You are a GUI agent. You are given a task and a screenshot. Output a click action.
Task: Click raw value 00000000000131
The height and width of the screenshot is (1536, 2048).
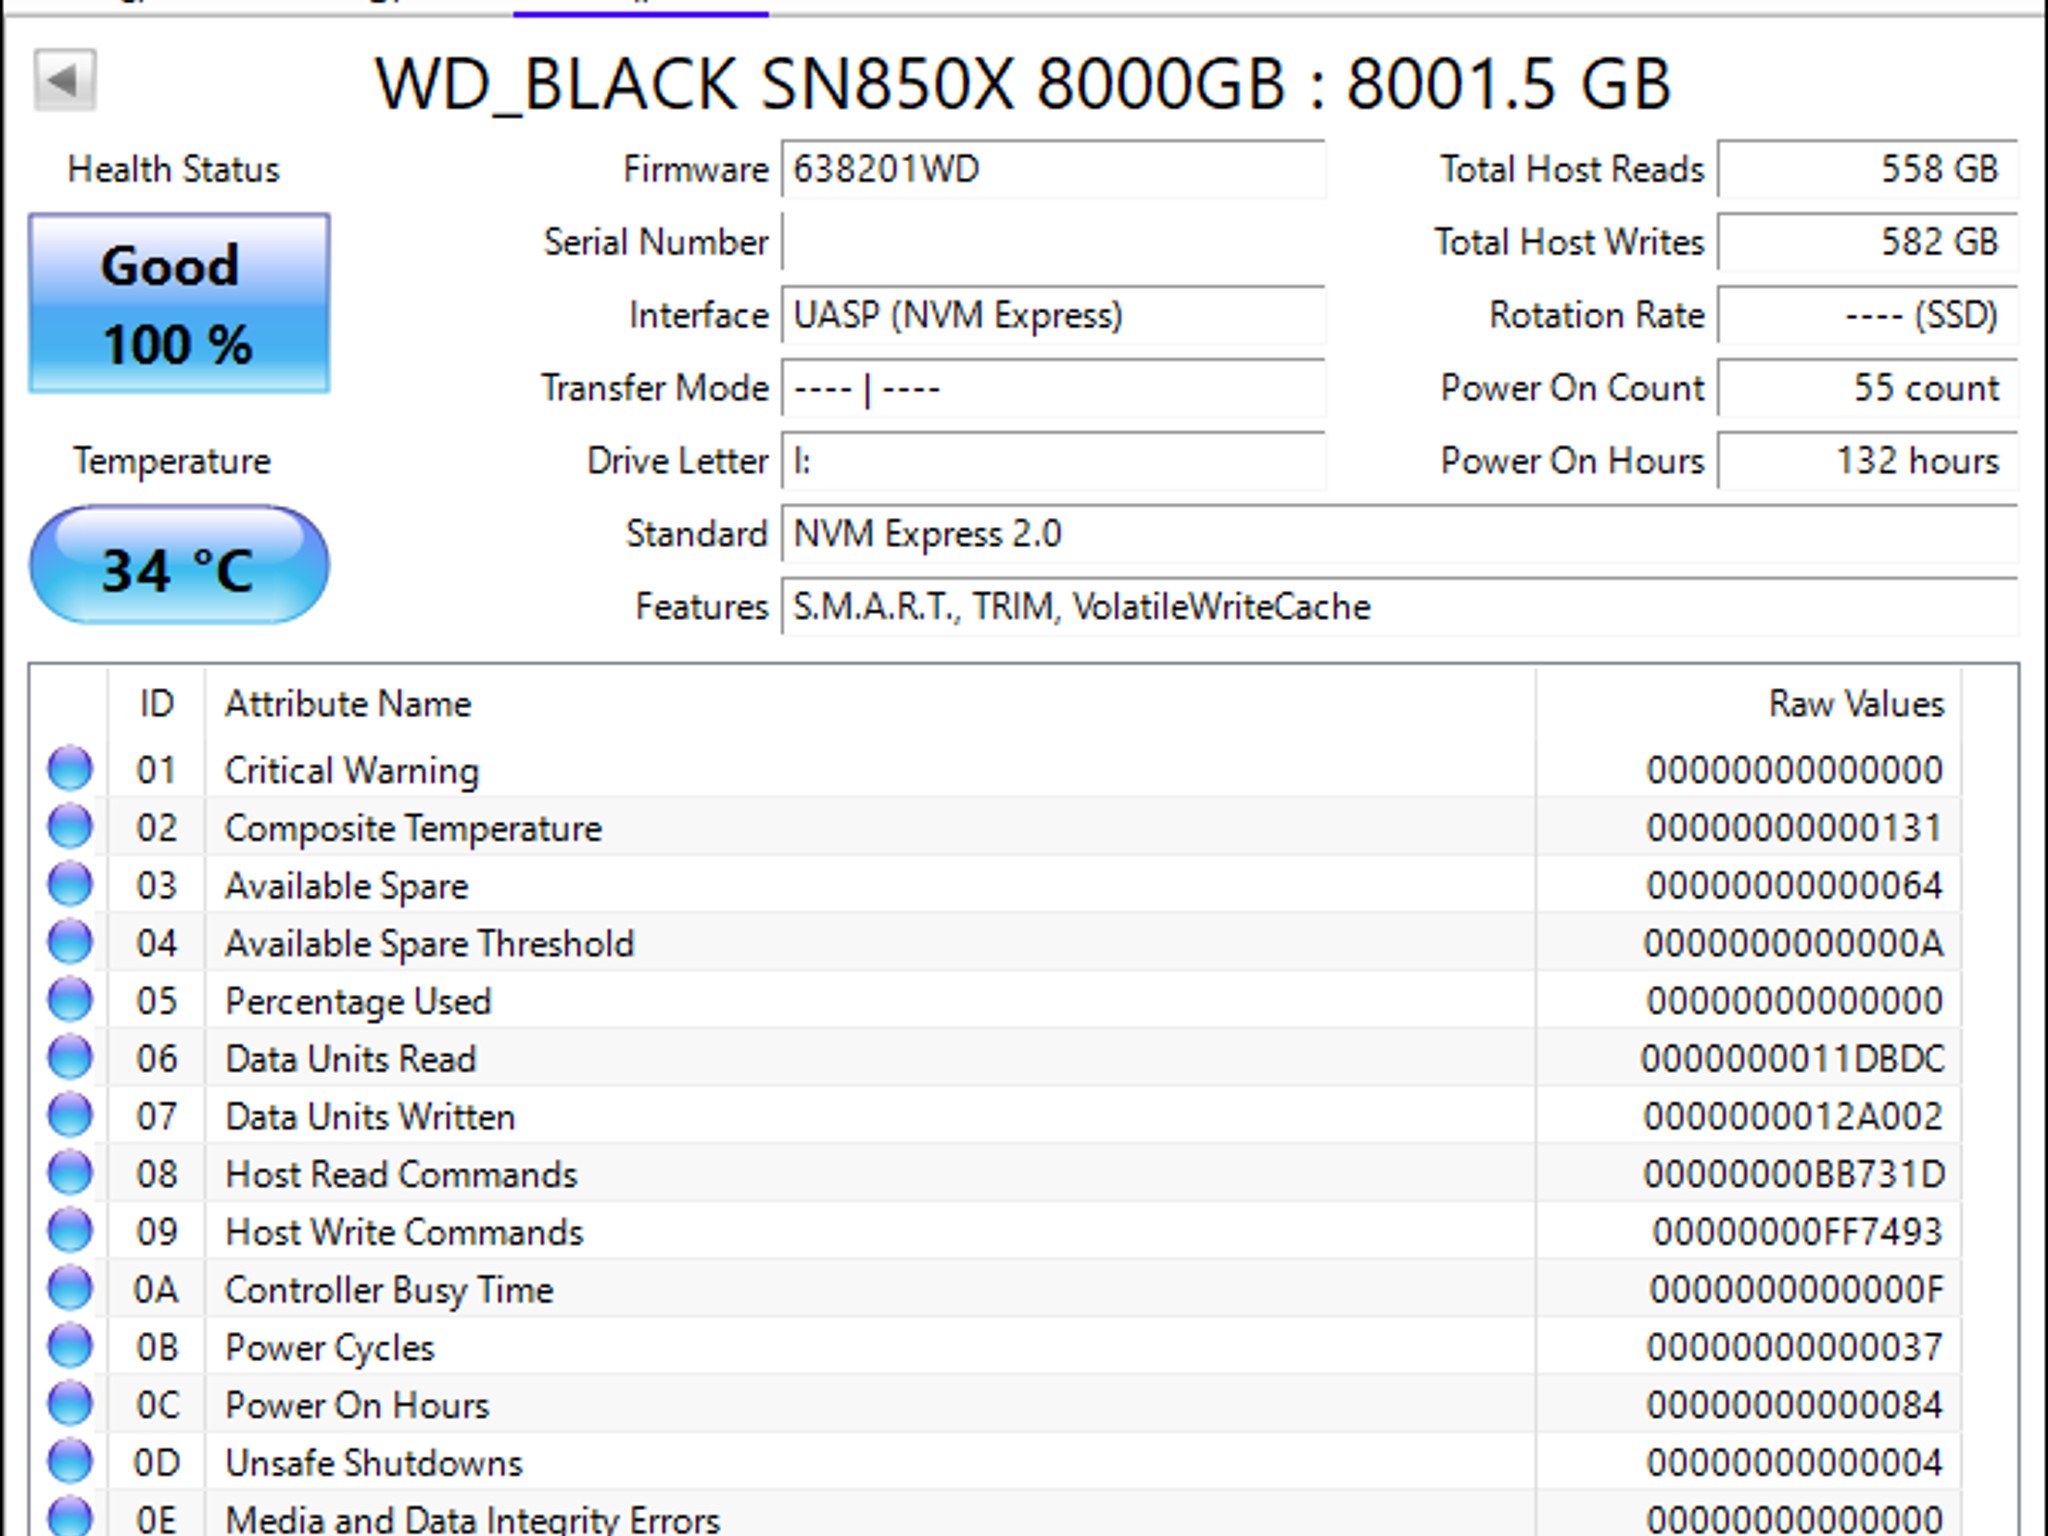tap(1795, 828)
